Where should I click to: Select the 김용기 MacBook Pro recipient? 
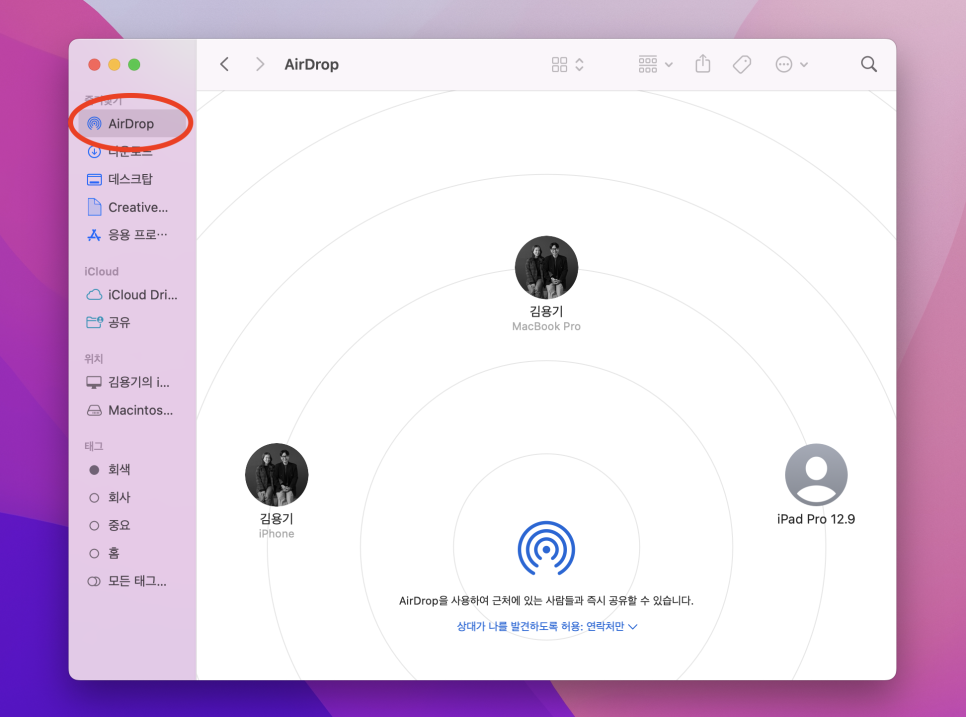(x=546, y=284)
